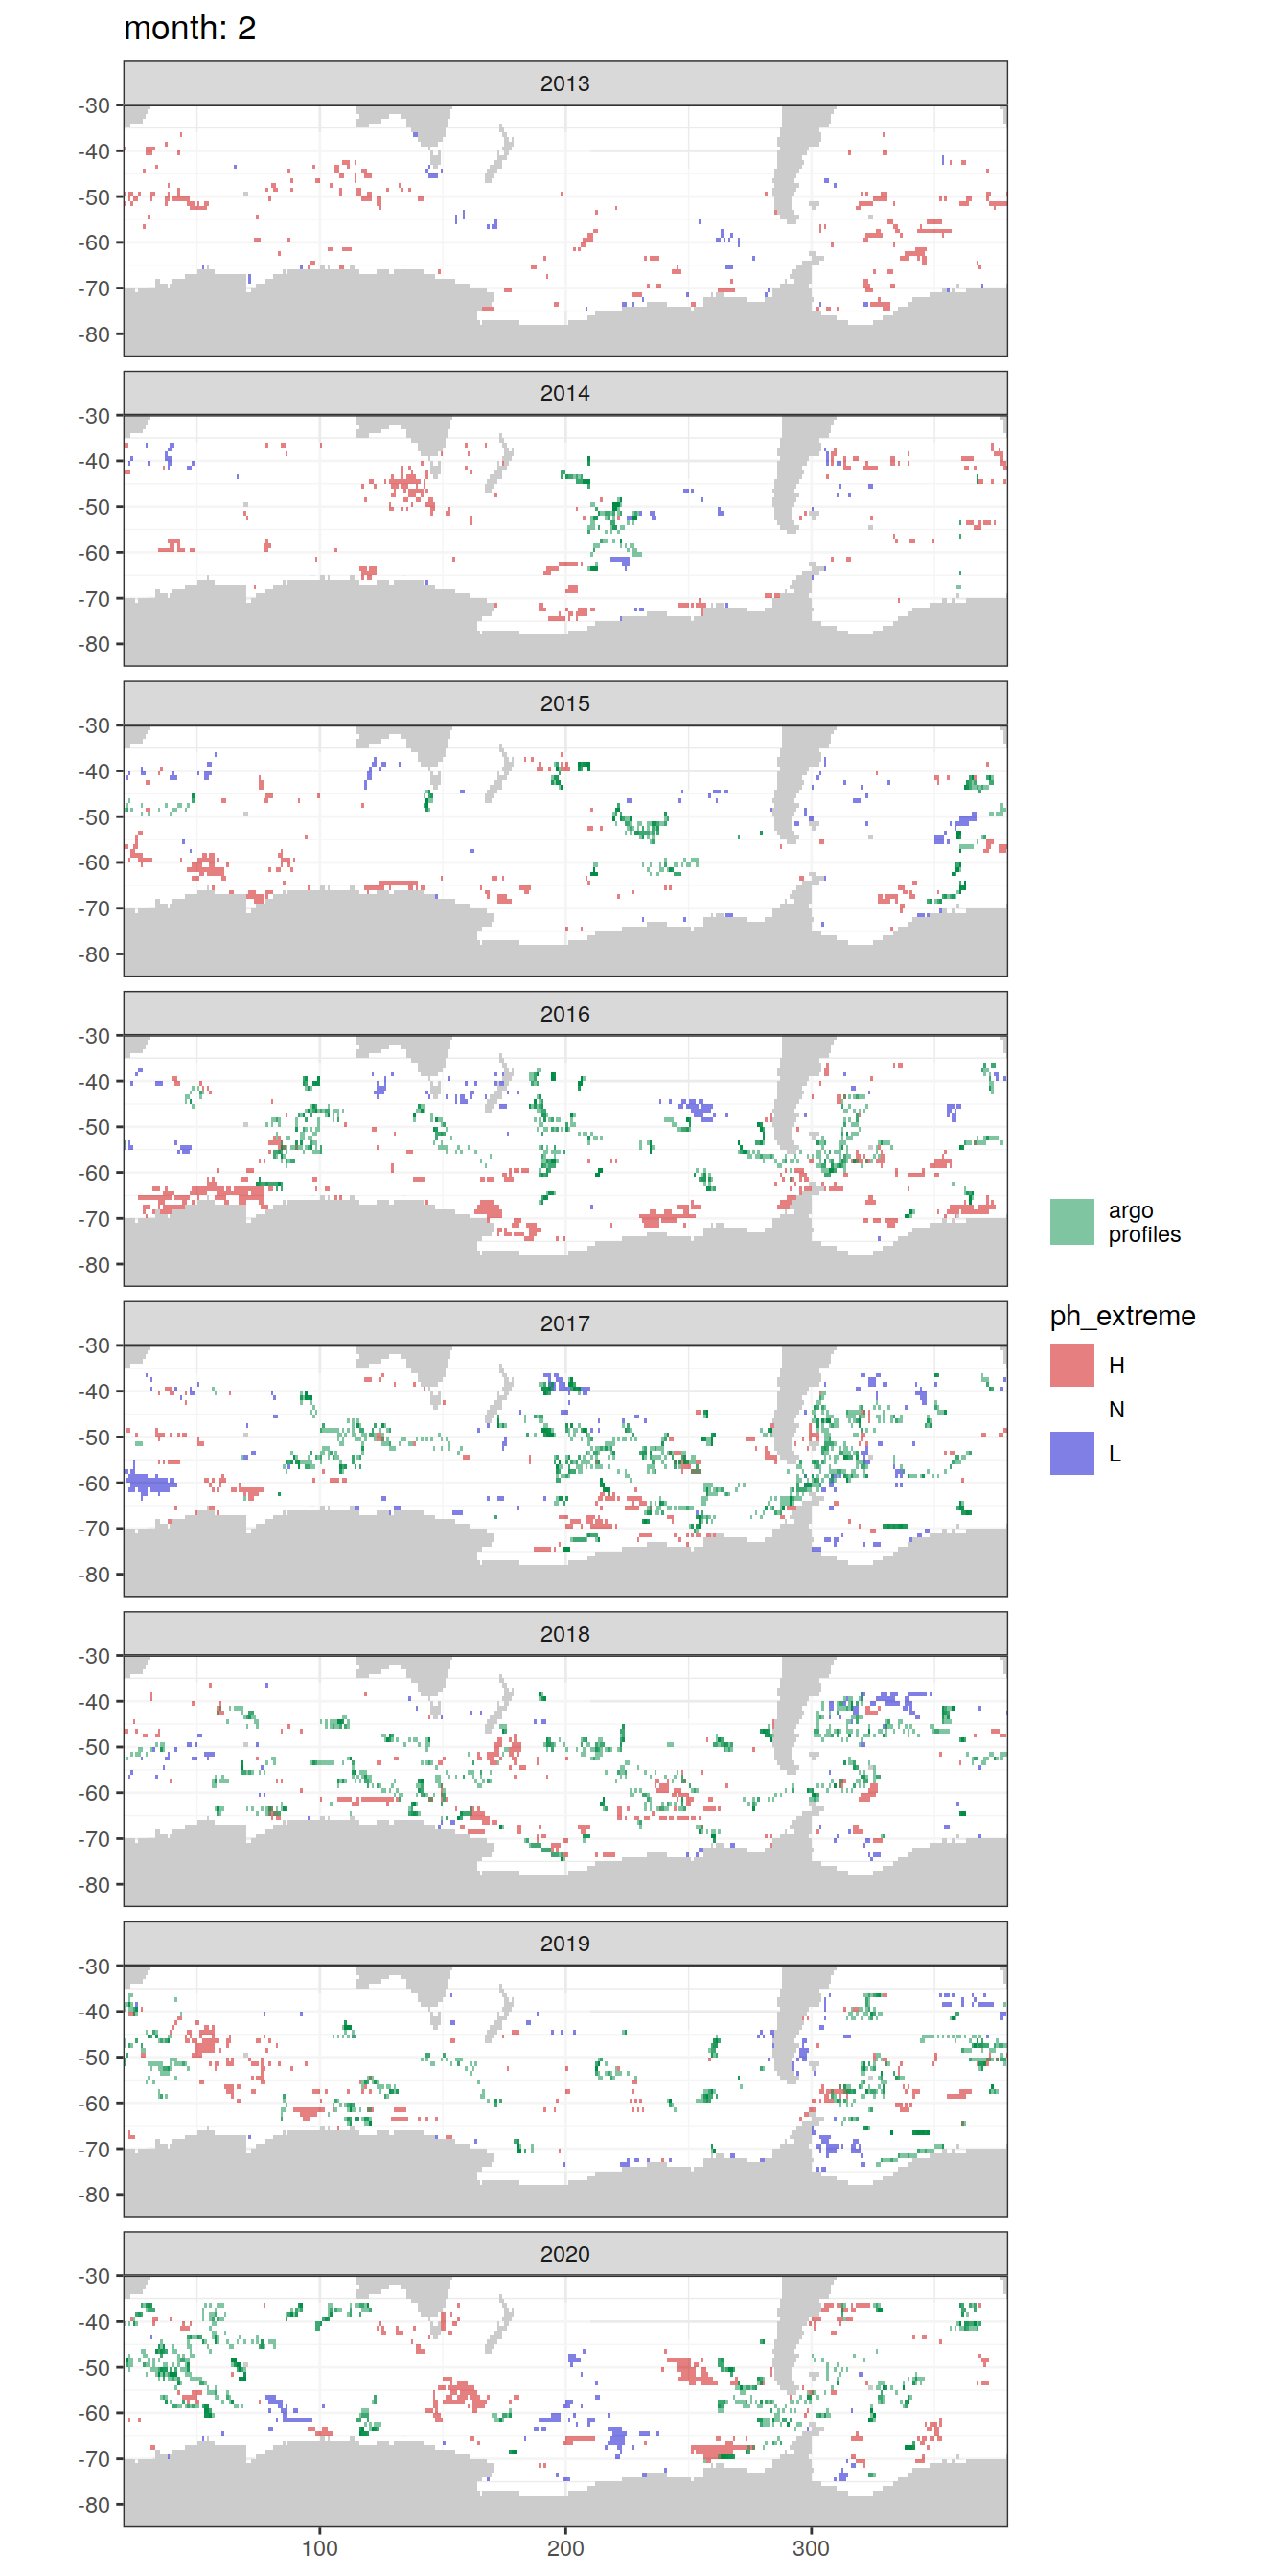
Task: Click the x-axis tick label 200
Action: [565, 2548]
